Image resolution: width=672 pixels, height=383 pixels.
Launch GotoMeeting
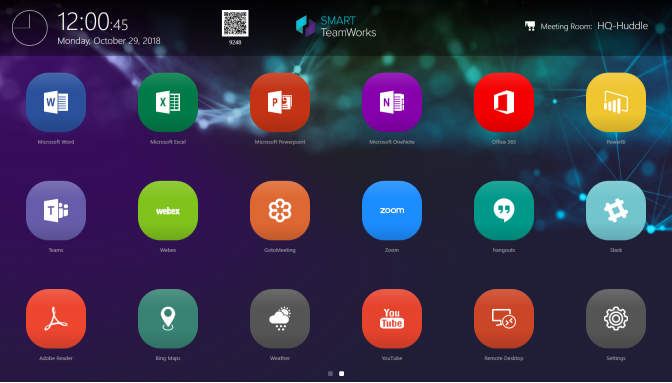(x=280, y=210)
